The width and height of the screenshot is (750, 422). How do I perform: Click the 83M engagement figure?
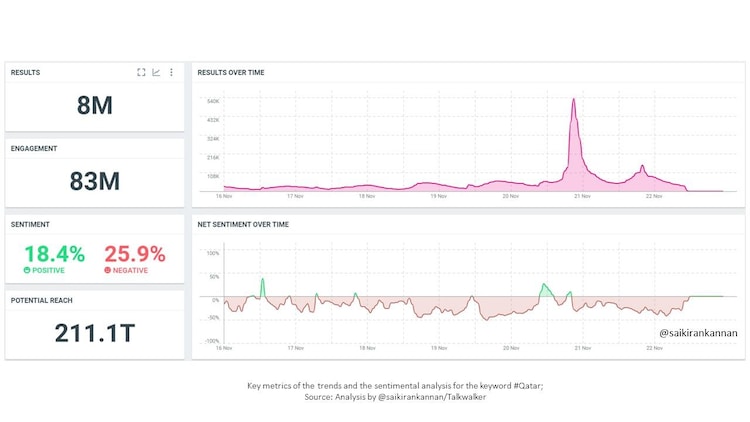pos(95,181)
